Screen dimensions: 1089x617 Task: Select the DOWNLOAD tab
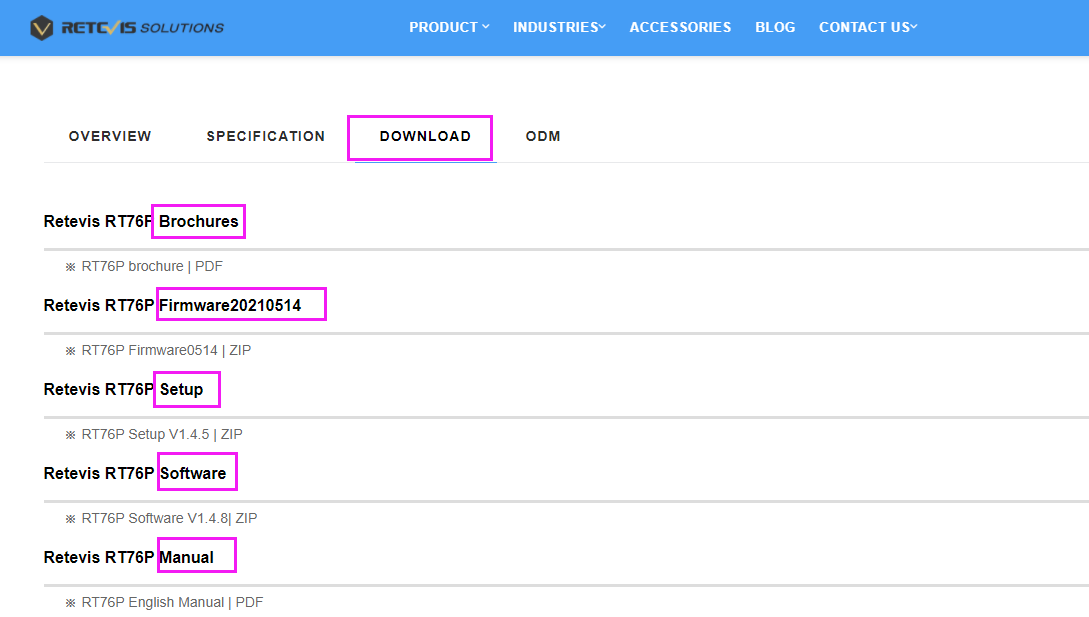425,136
